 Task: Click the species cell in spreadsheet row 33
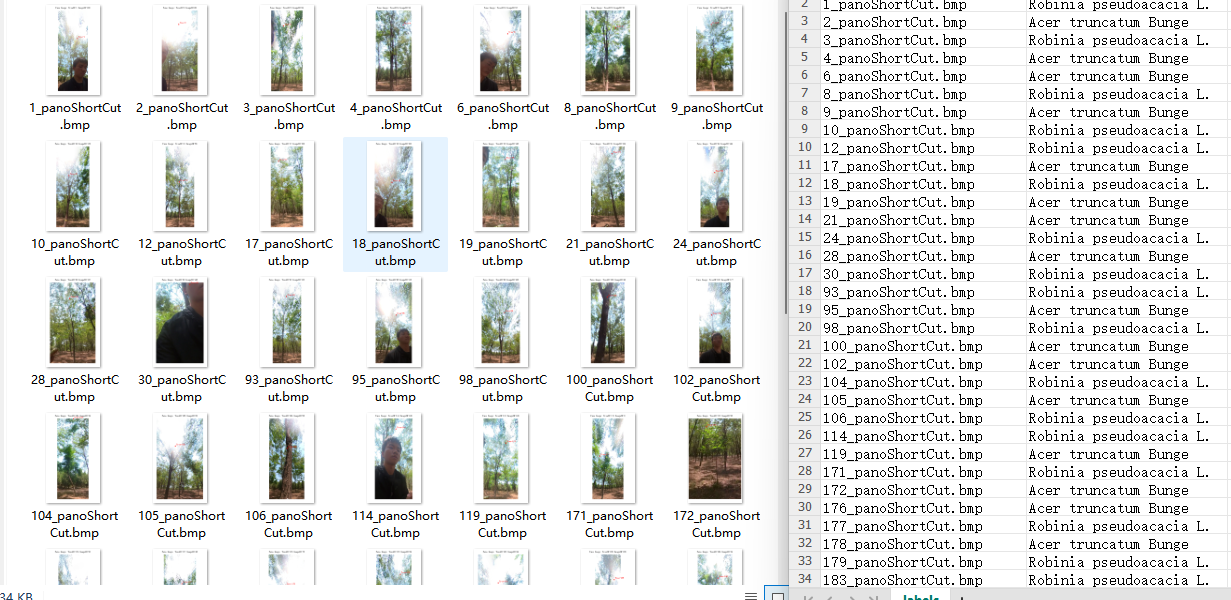1128,561
